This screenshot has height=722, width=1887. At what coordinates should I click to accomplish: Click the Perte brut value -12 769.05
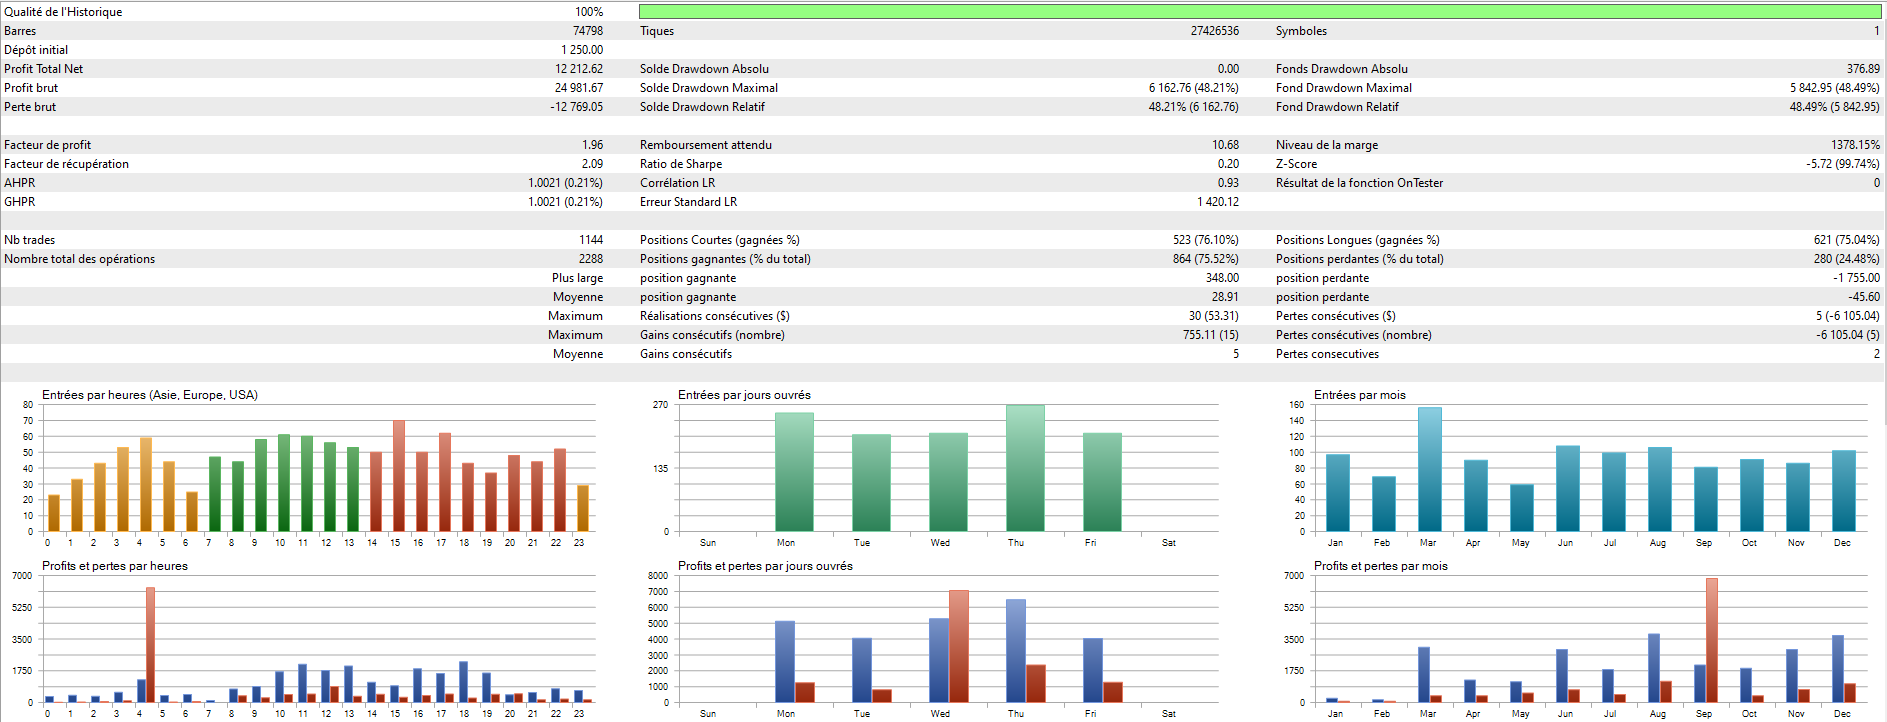coord(577,107)
